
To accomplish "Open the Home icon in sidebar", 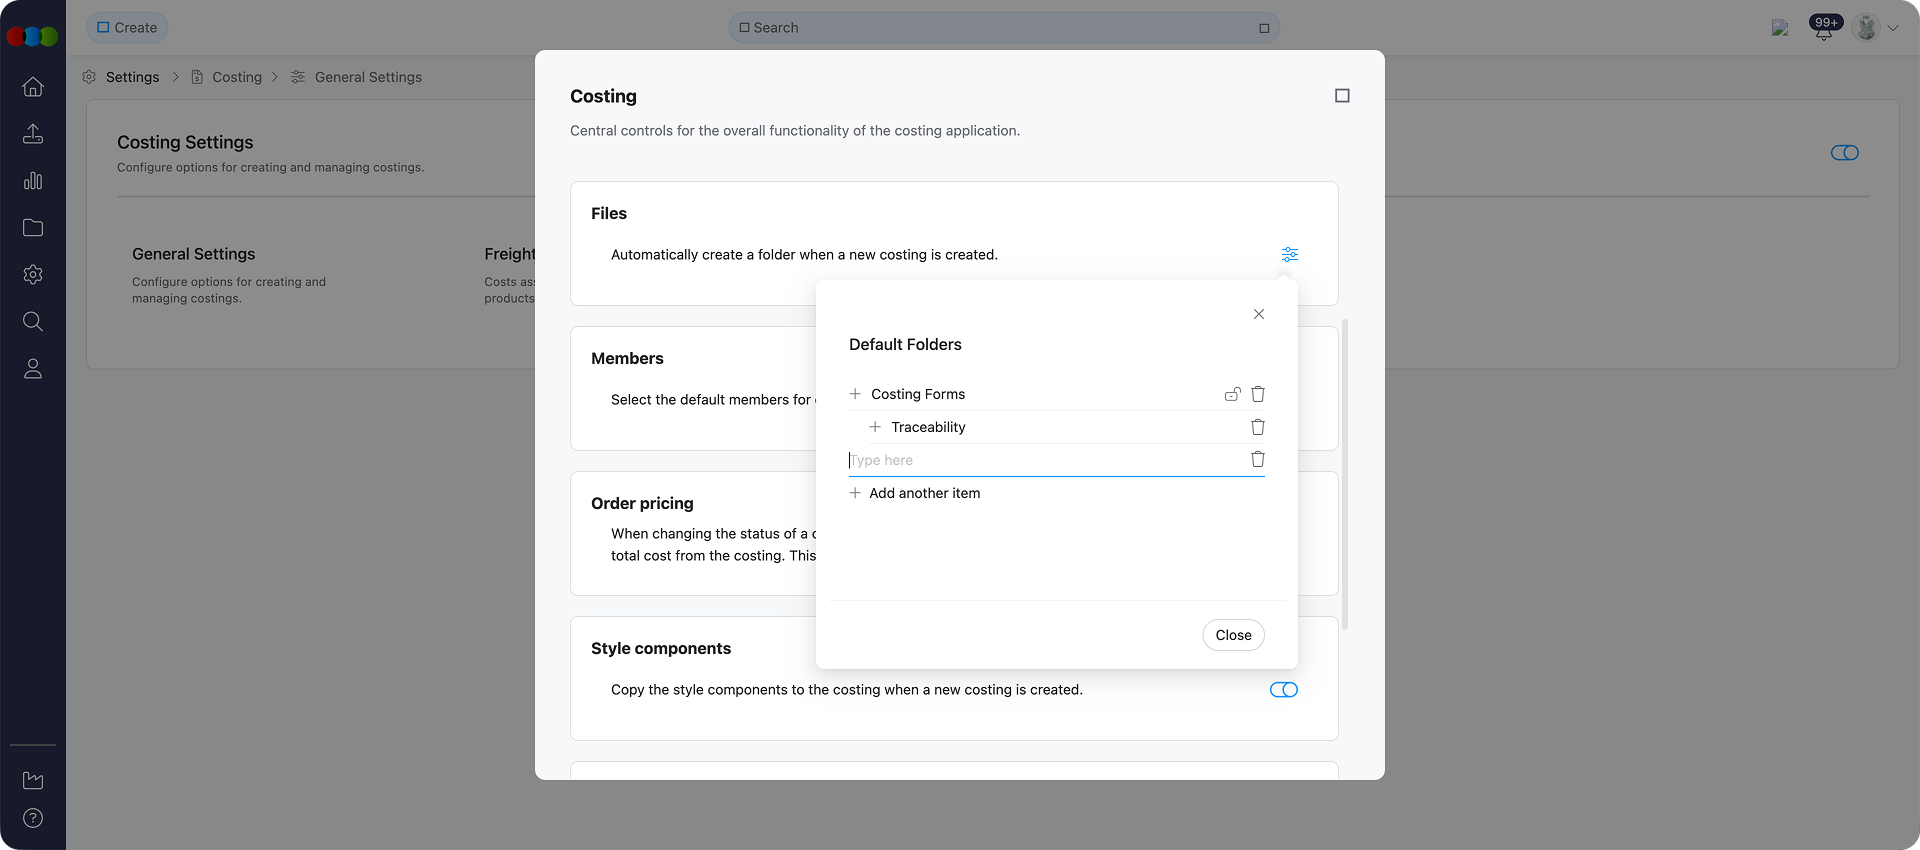I will point(33,87).
